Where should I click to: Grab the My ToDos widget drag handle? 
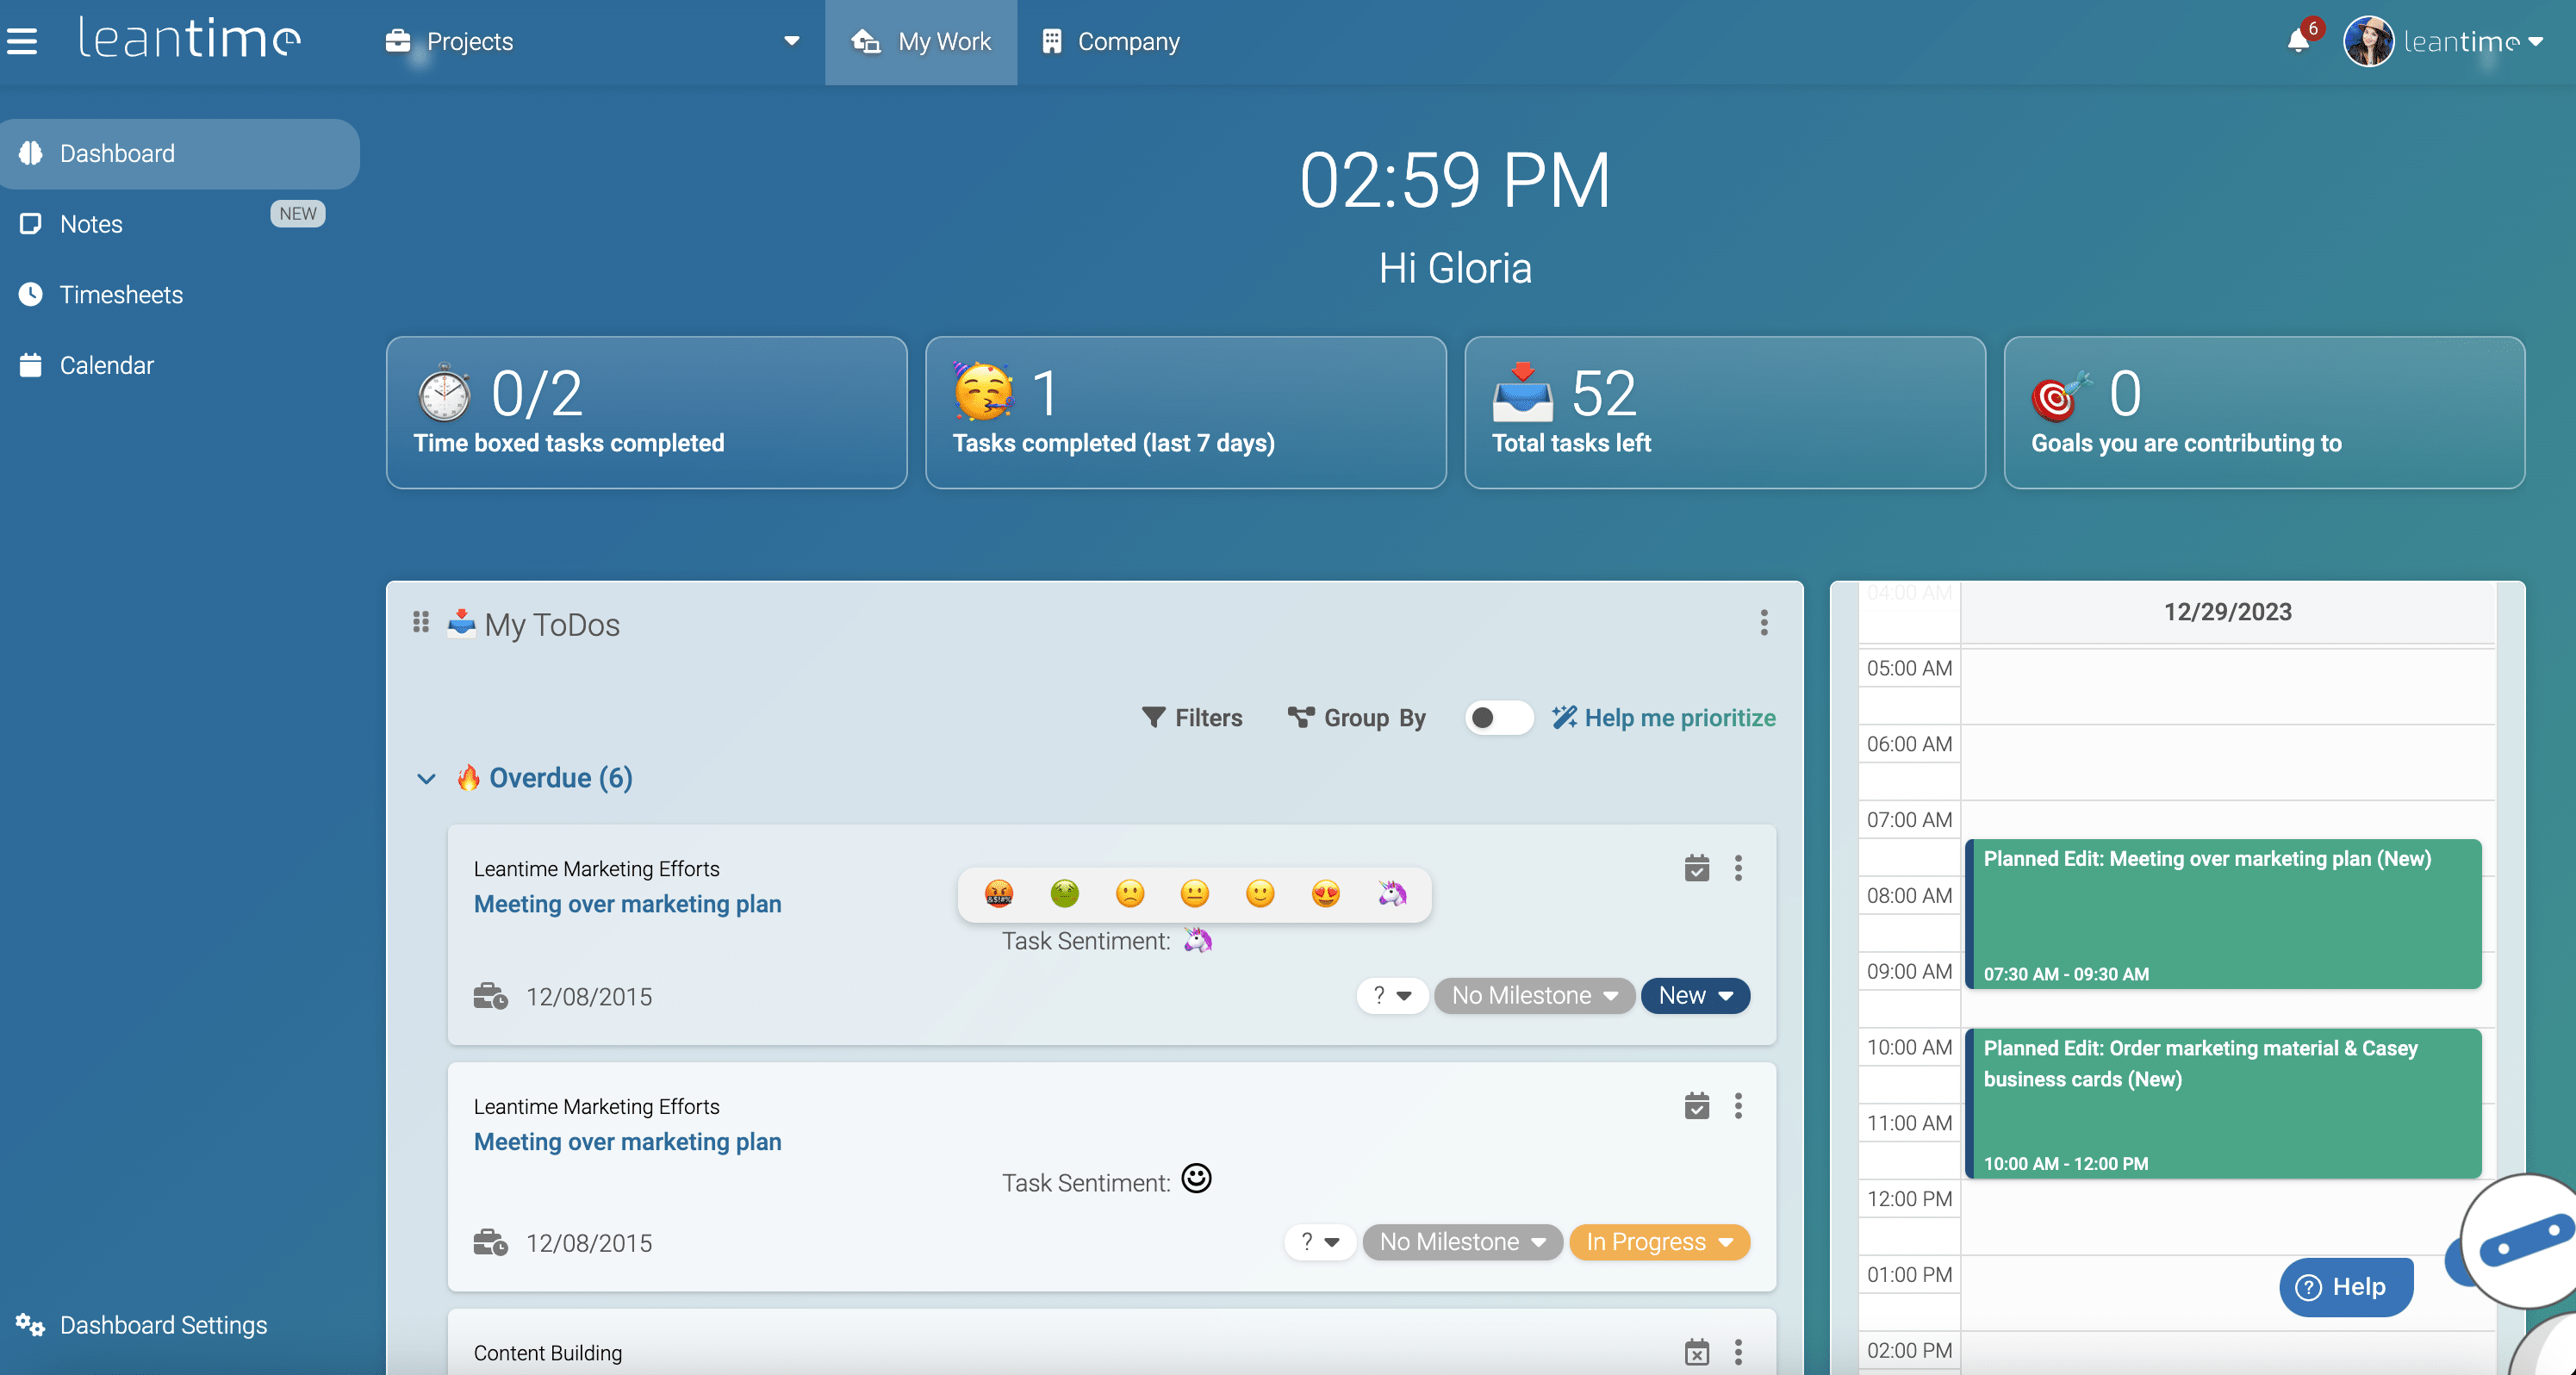pyautogui.click(x=421, y=623)
